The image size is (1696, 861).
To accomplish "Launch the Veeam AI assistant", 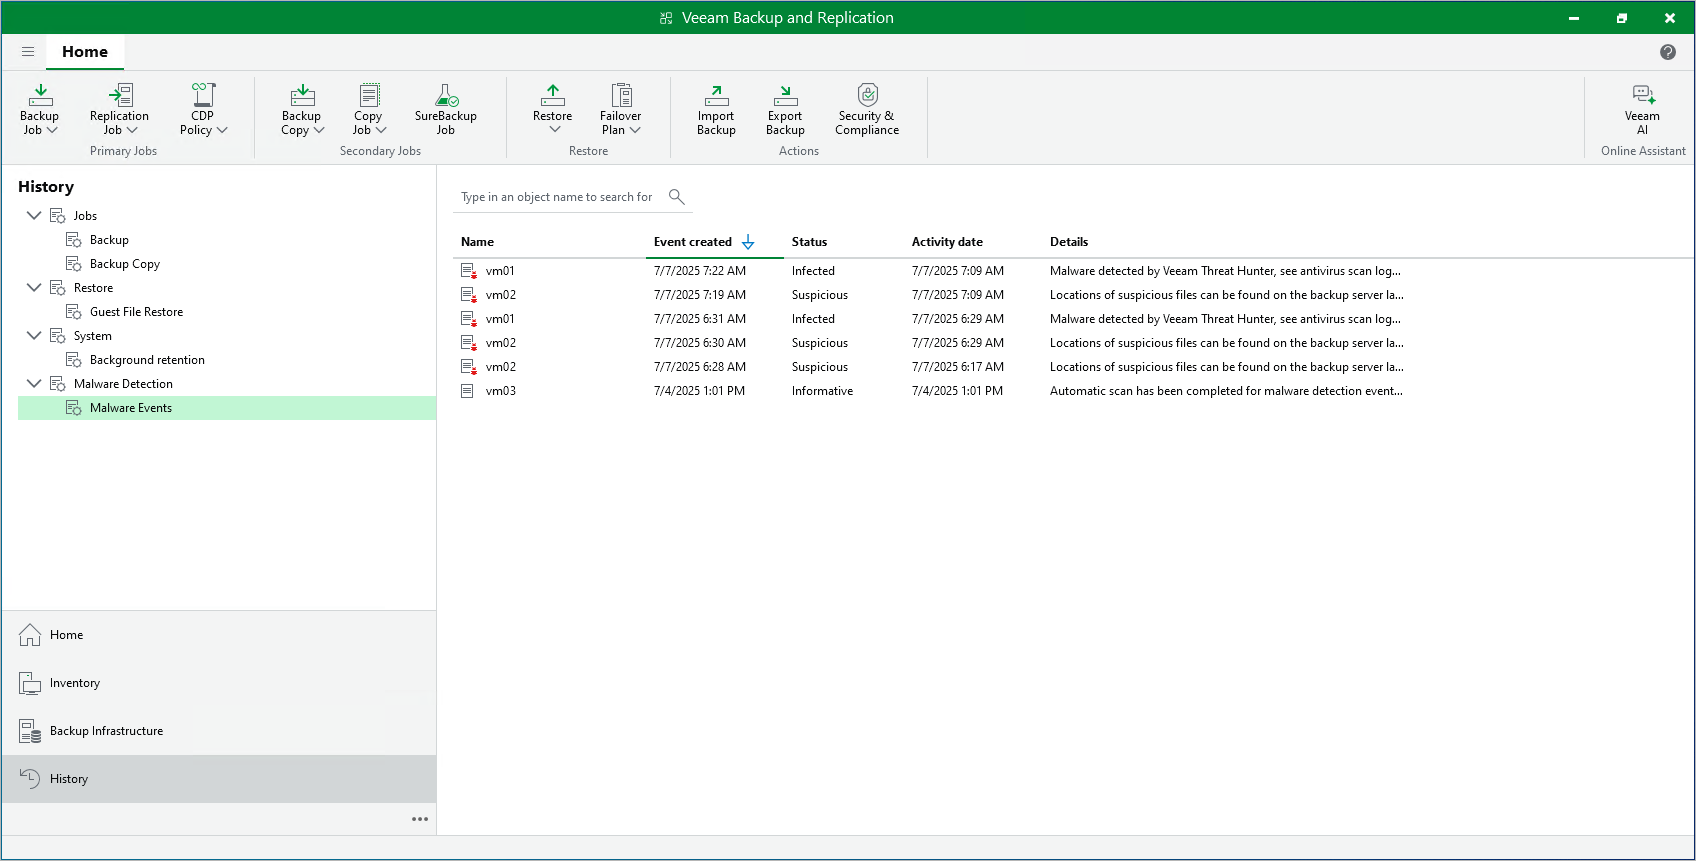I will [1642, 96].
